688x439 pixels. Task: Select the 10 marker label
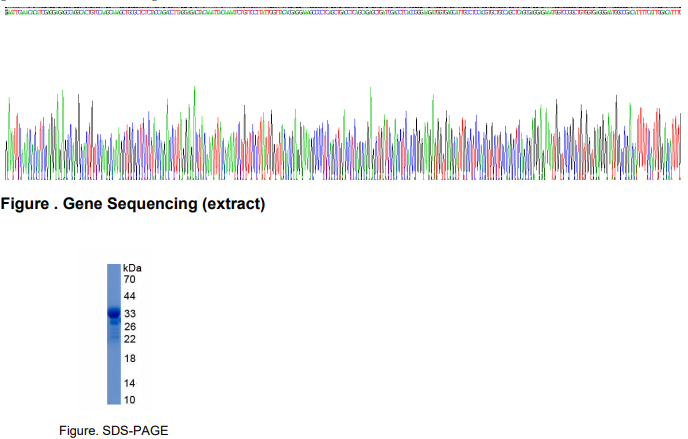pos(129,400)
